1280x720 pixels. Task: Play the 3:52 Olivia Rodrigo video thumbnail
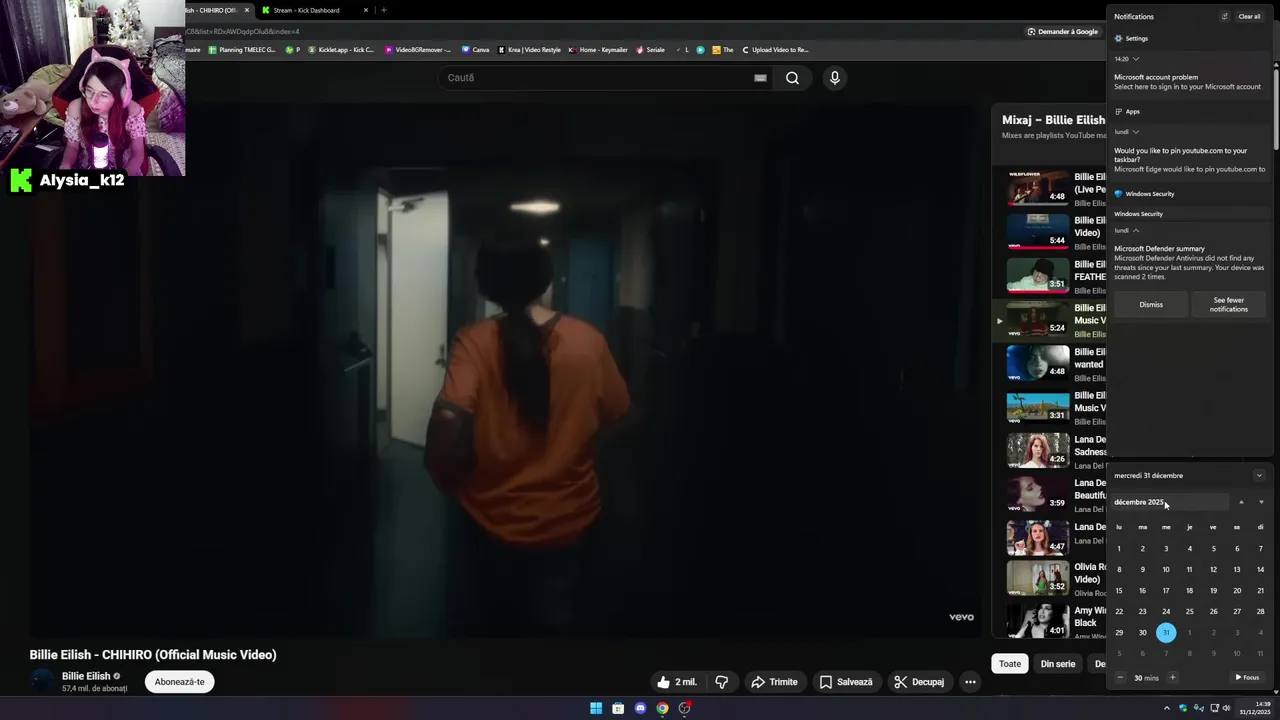[1038, 578]
